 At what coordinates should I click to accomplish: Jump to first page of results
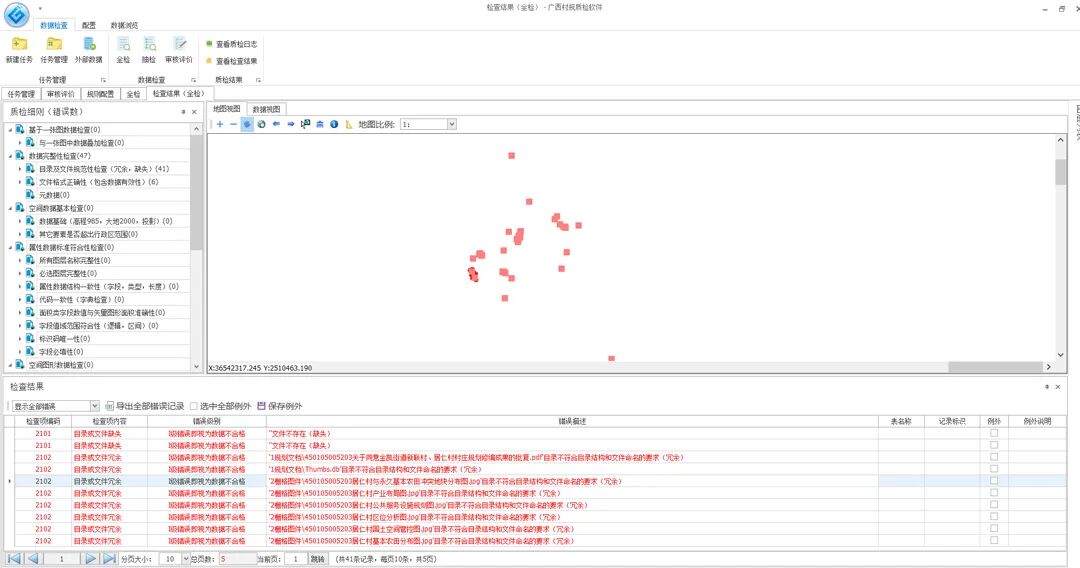[14, 559]
